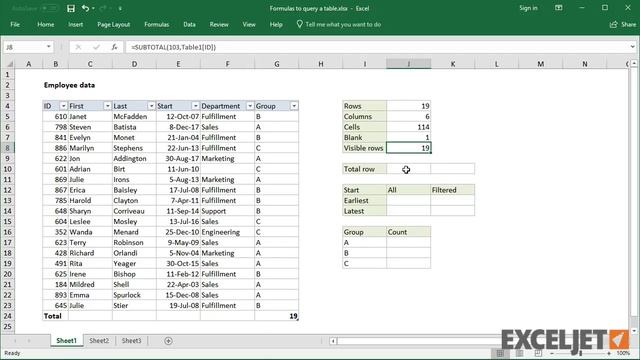Click the horizontal scrollbar left arrow
This screenshot has height=360, width=640.
[333, 341]
